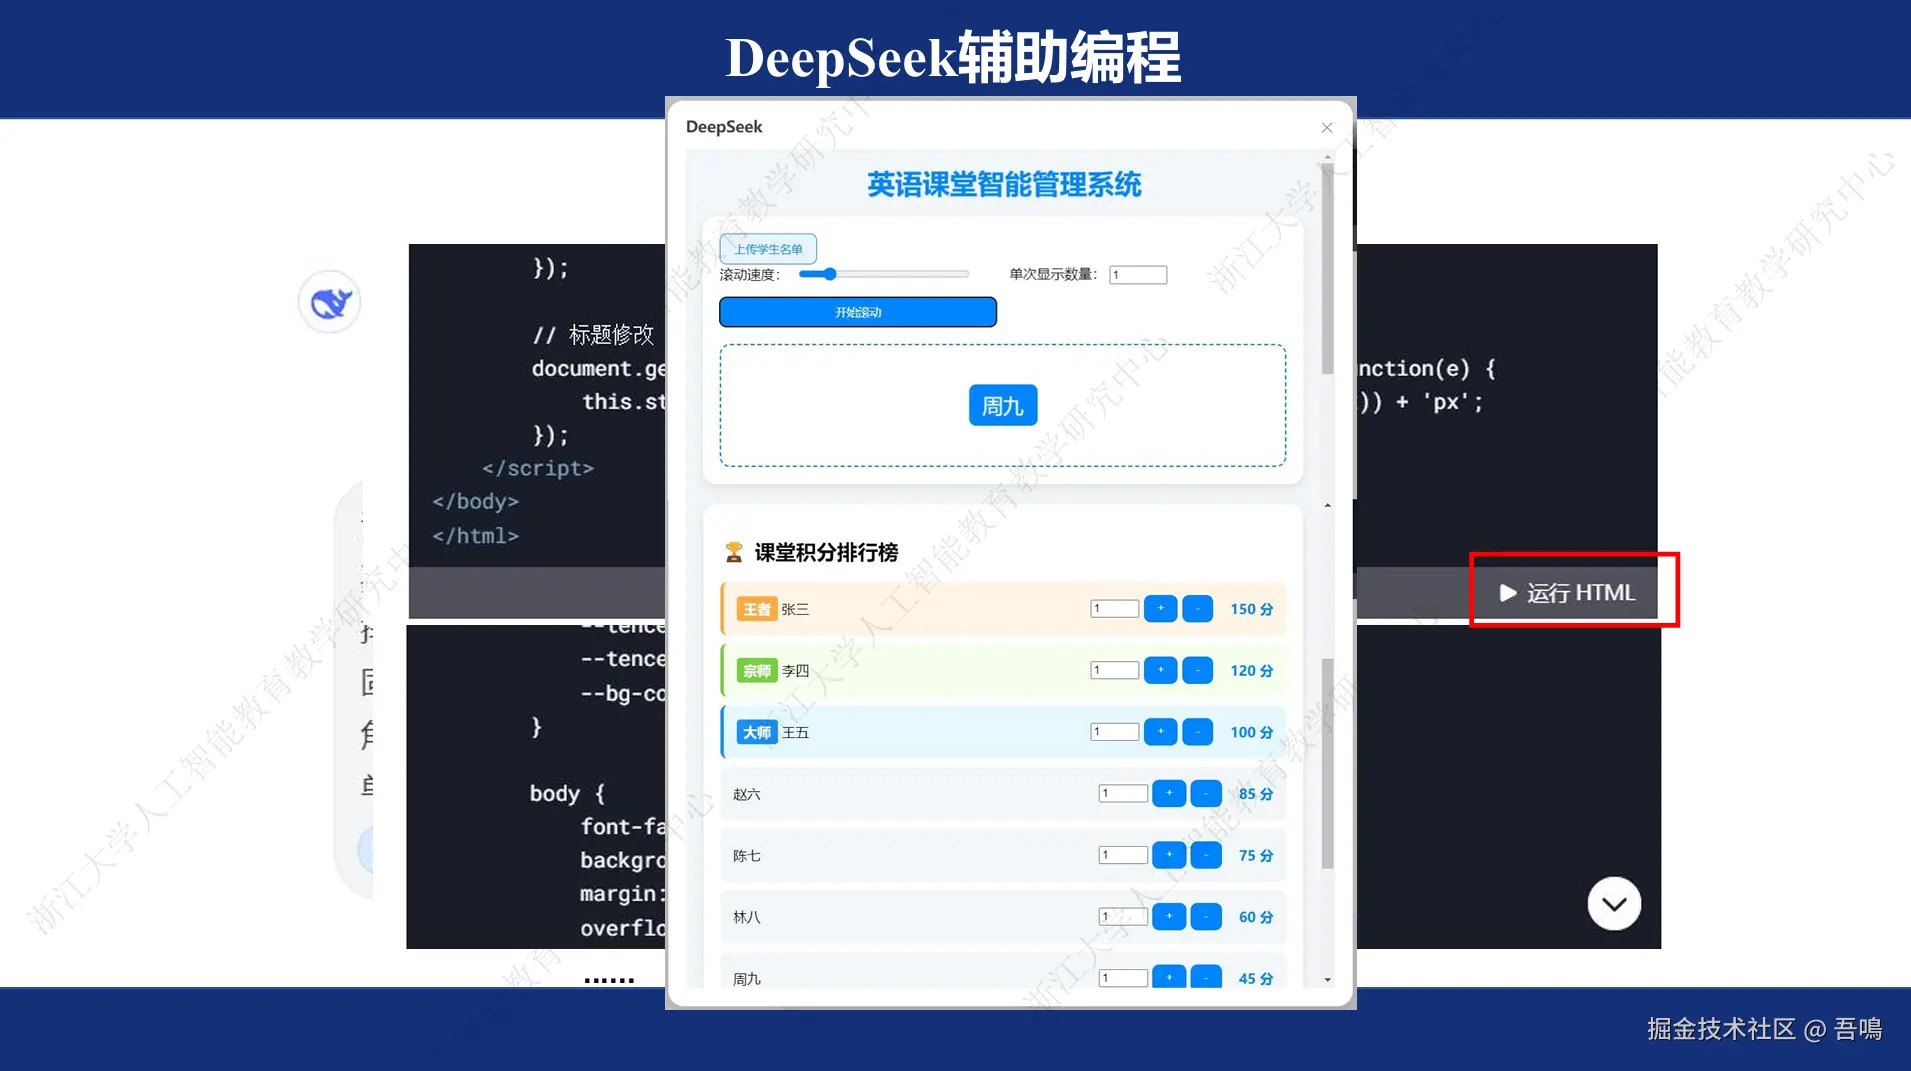Click the name 赵六 in leaderboard

(x=747, y=794)
